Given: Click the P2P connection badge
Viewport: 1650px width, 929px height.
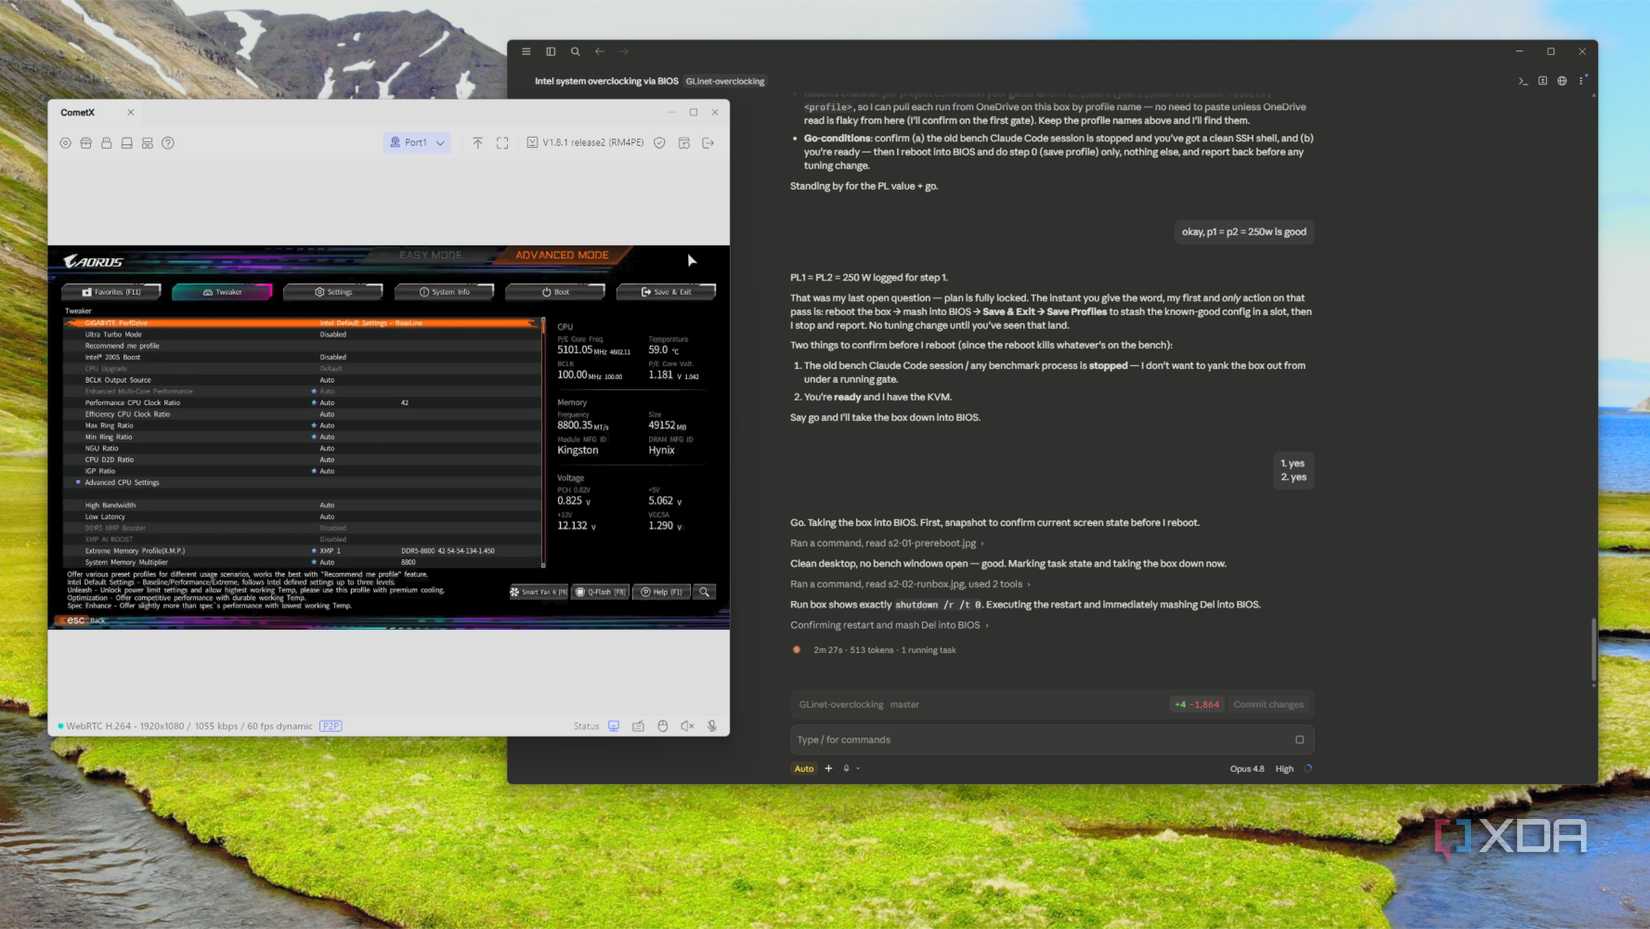Looking at the screenshot, I should (330, 726).
